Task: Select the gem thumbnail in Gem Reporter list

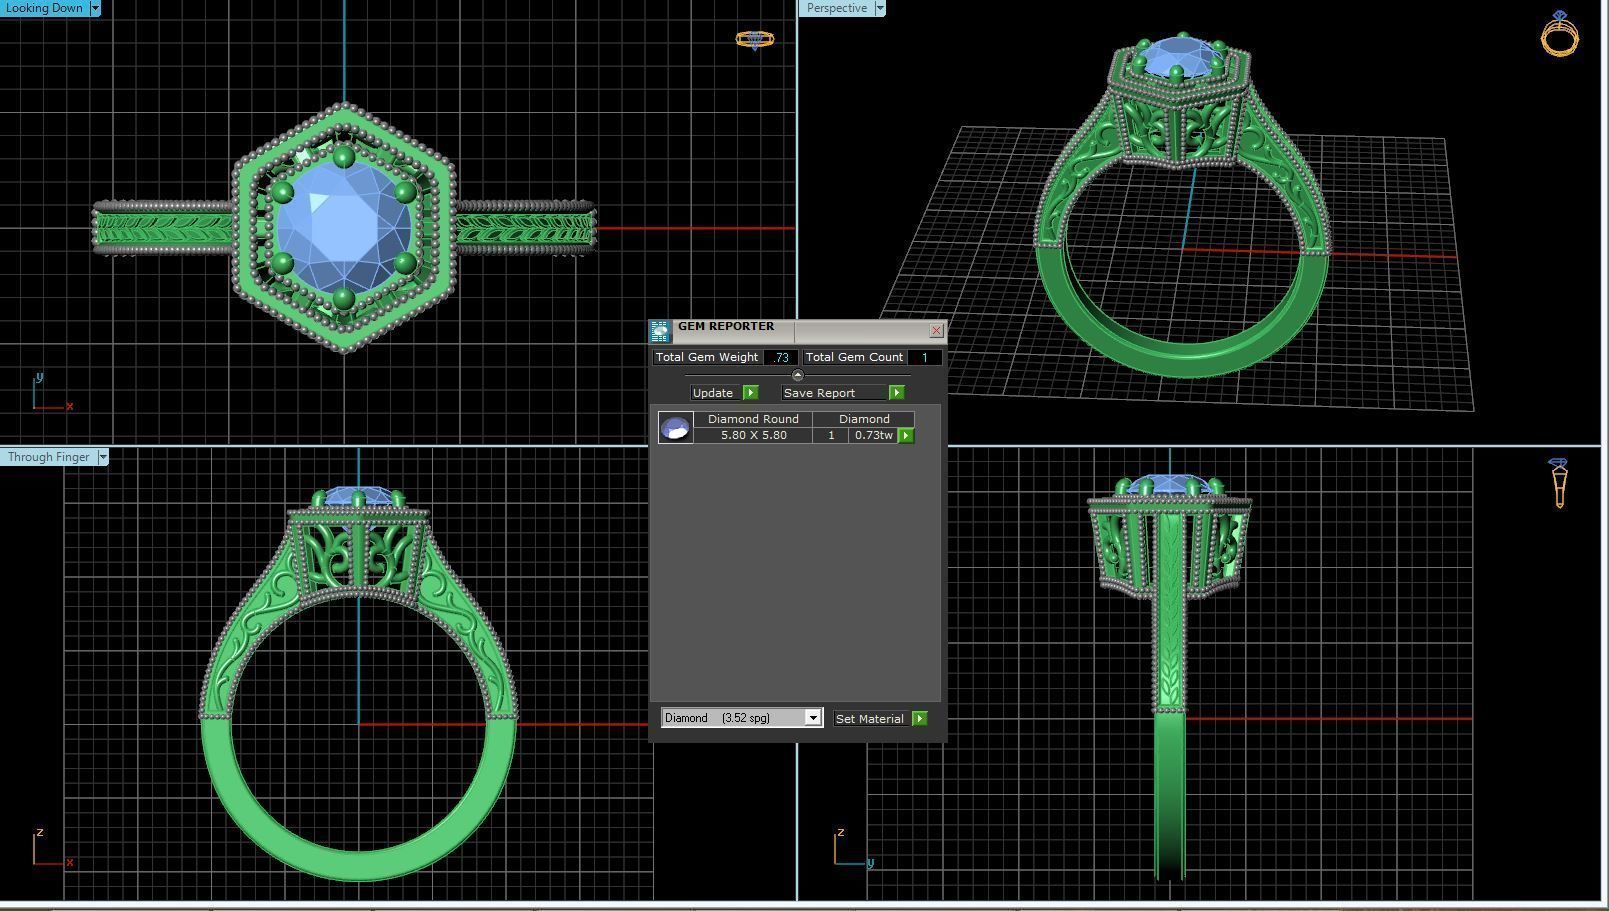Action: [x=676, y=428]
